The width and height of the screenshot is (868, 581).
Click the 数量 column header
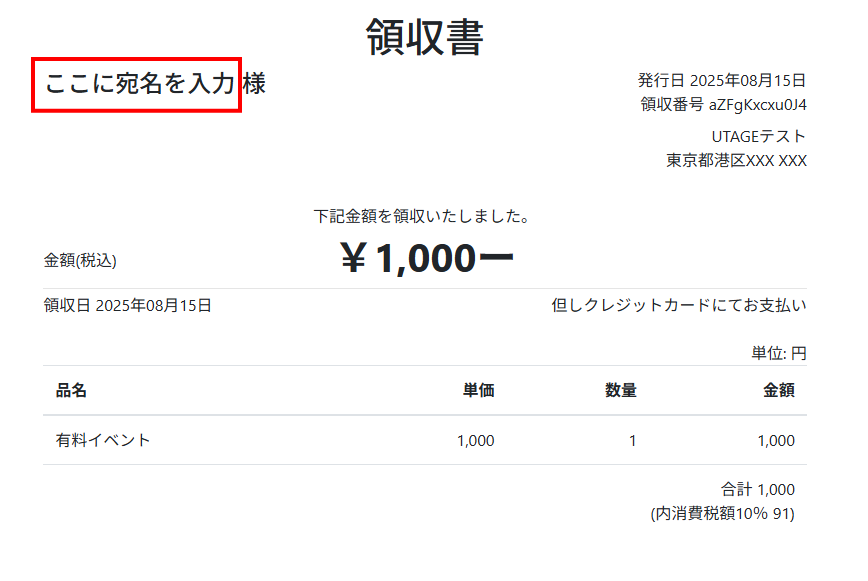click(621, 391)
